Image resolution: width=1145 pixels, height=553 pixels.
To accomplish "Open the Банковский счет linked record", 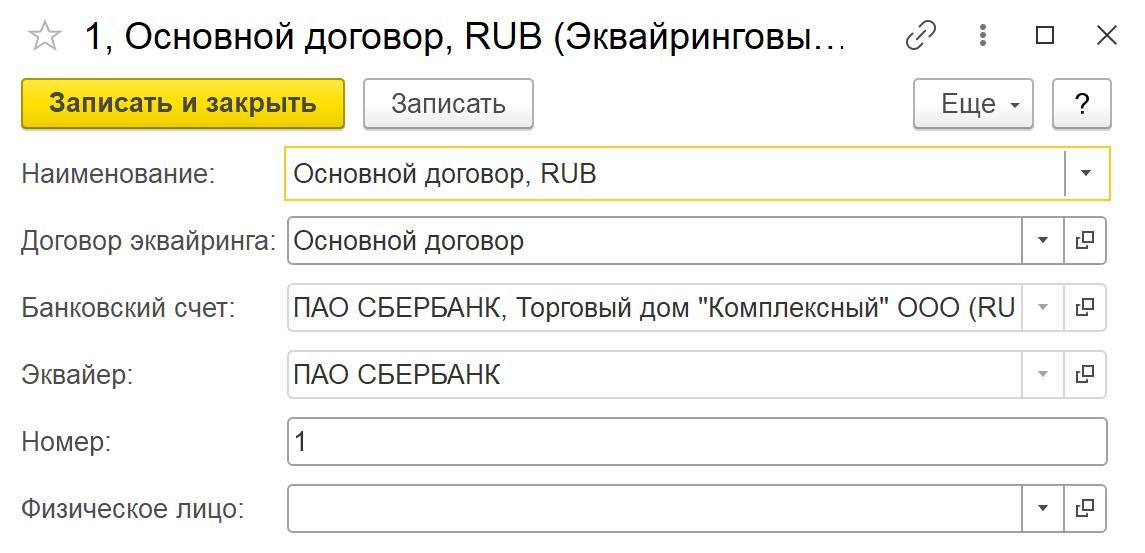I will pos(1084,308).
